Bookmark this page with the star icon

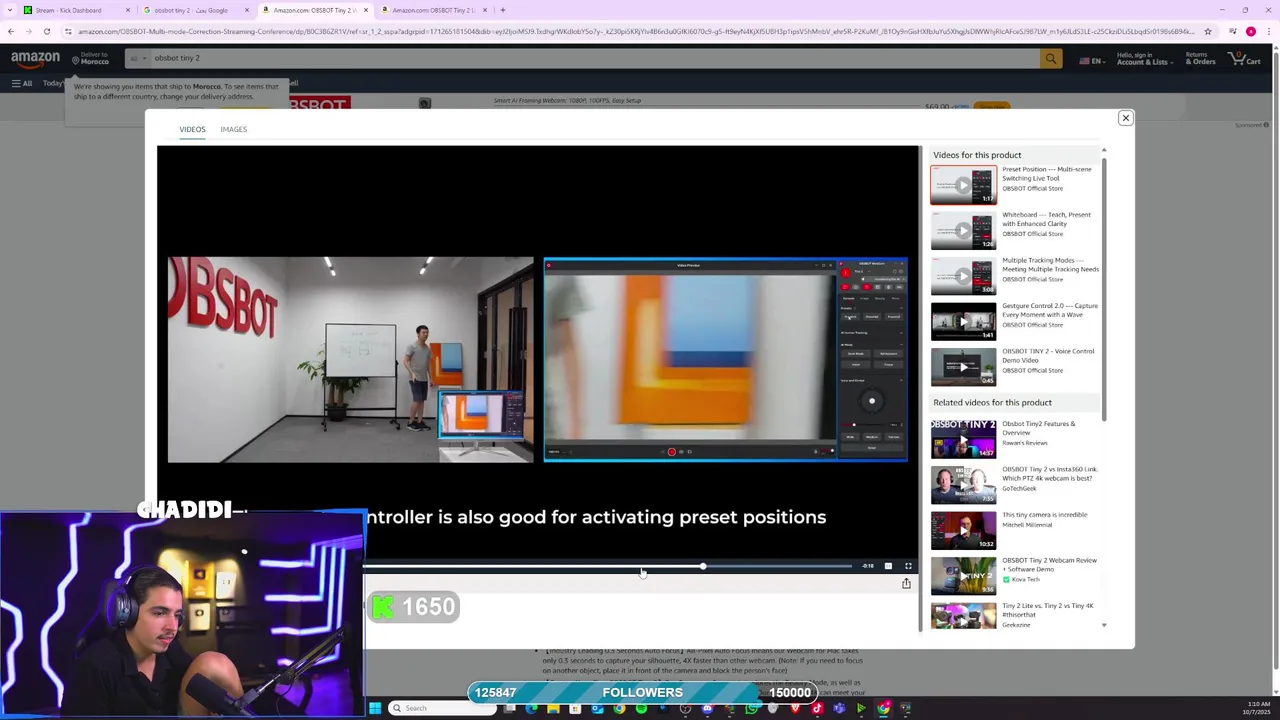pyautogui.click(x=1208, y=31)
